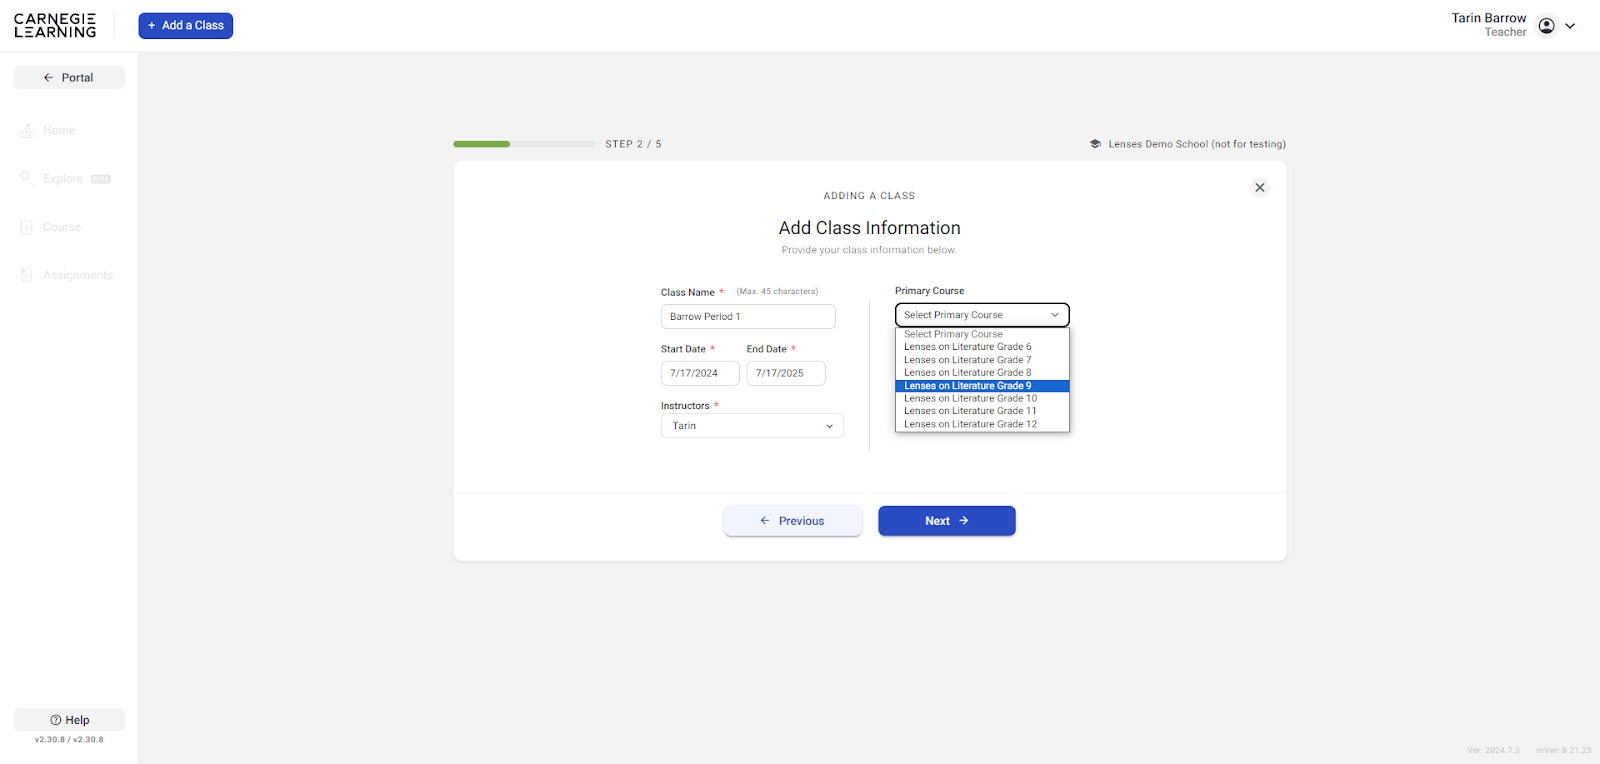Click the Home sidebar icon

pos(27,131)
